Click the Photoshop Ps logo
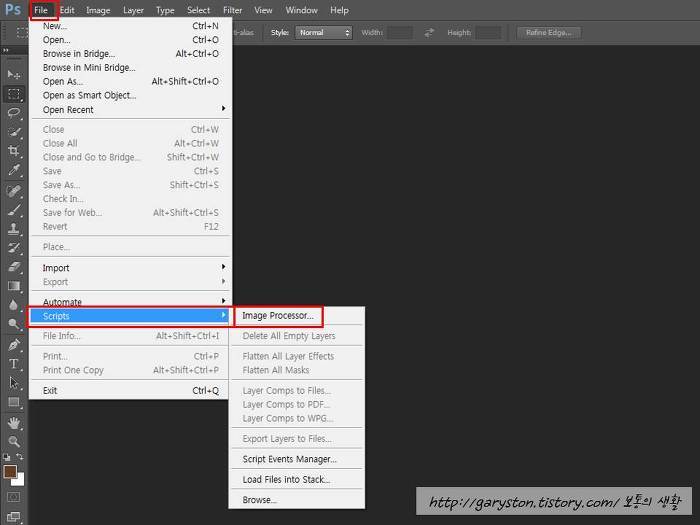 pos(13,9)
